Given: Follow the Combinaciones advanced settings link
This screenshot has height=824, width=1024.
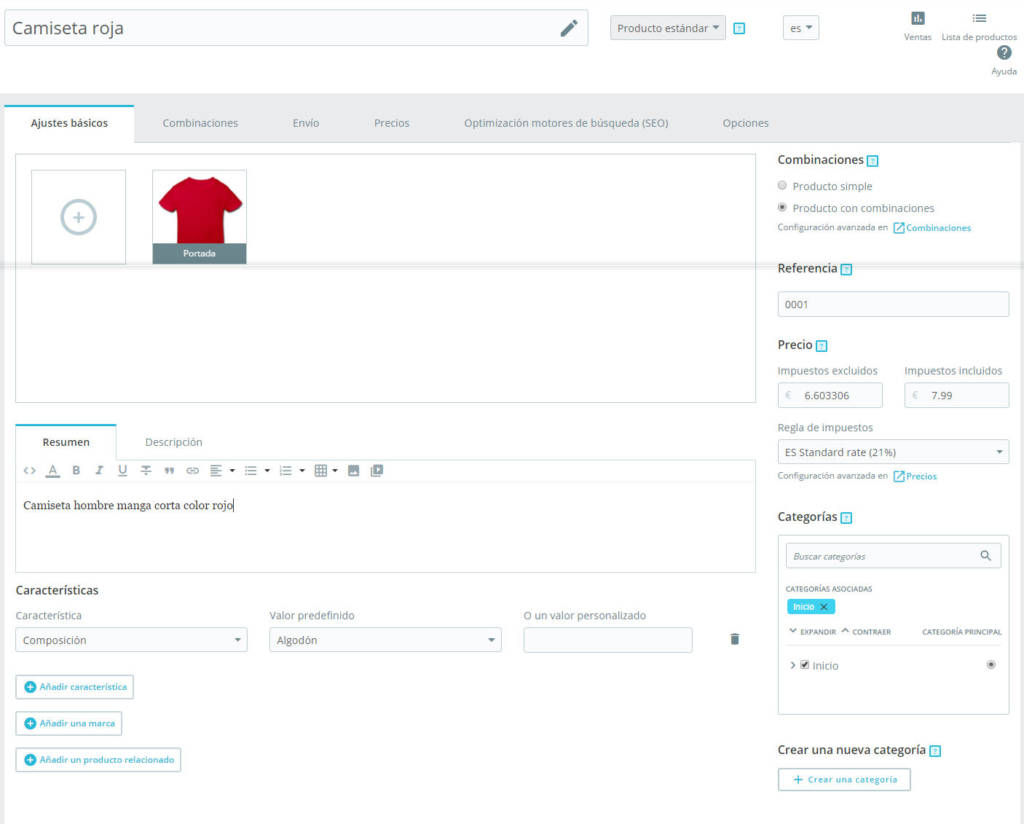Looking at the screenshot, I should click(932, 228).
